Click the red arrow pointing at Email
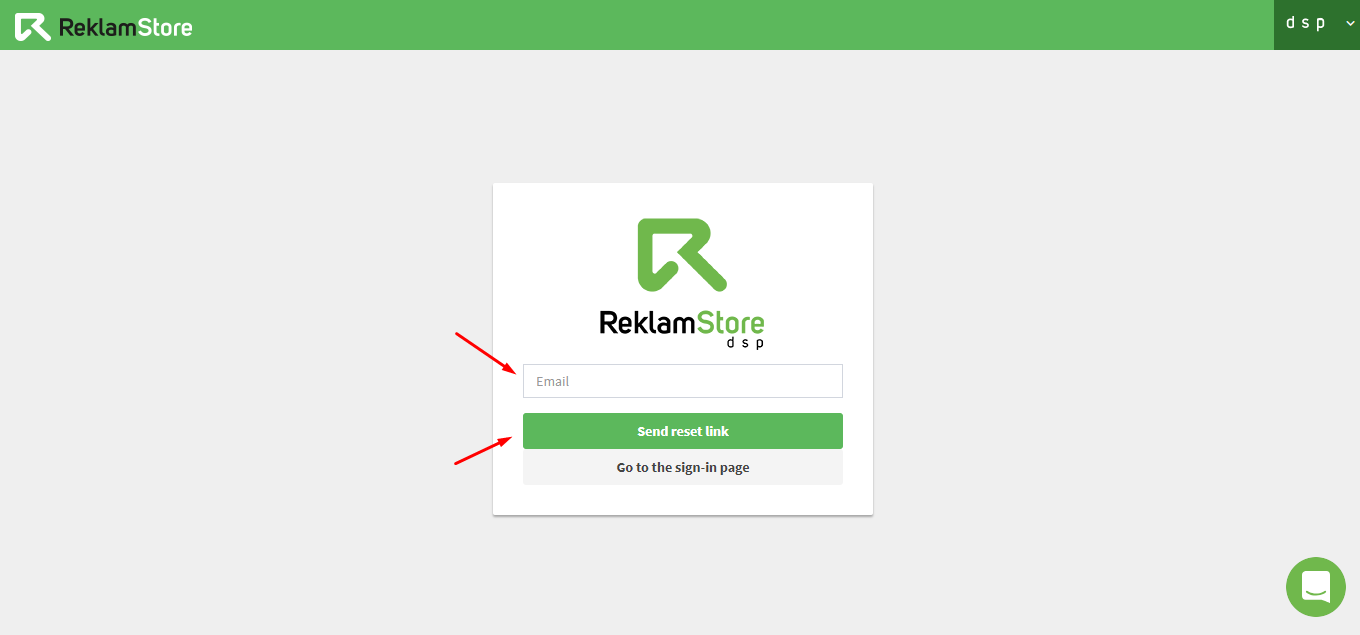 tap(487, 353)
